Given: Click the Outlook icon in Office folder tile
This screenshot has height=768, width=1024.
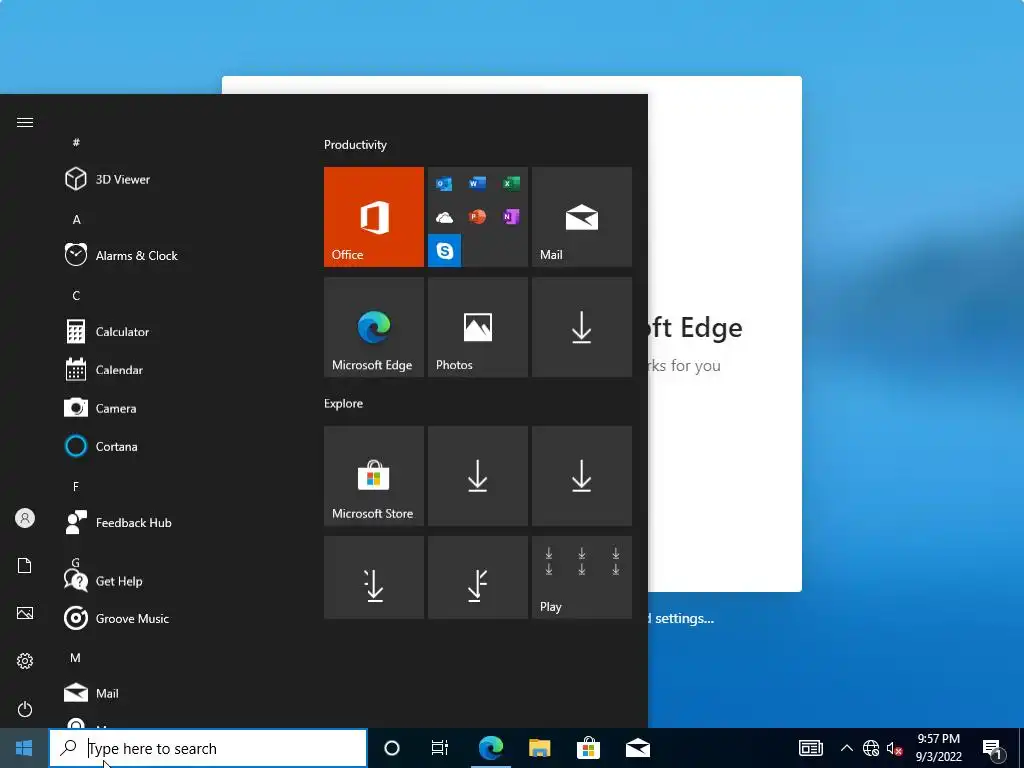Looking at the screenshot, I should pyautogui.click(x=444, y=184).
